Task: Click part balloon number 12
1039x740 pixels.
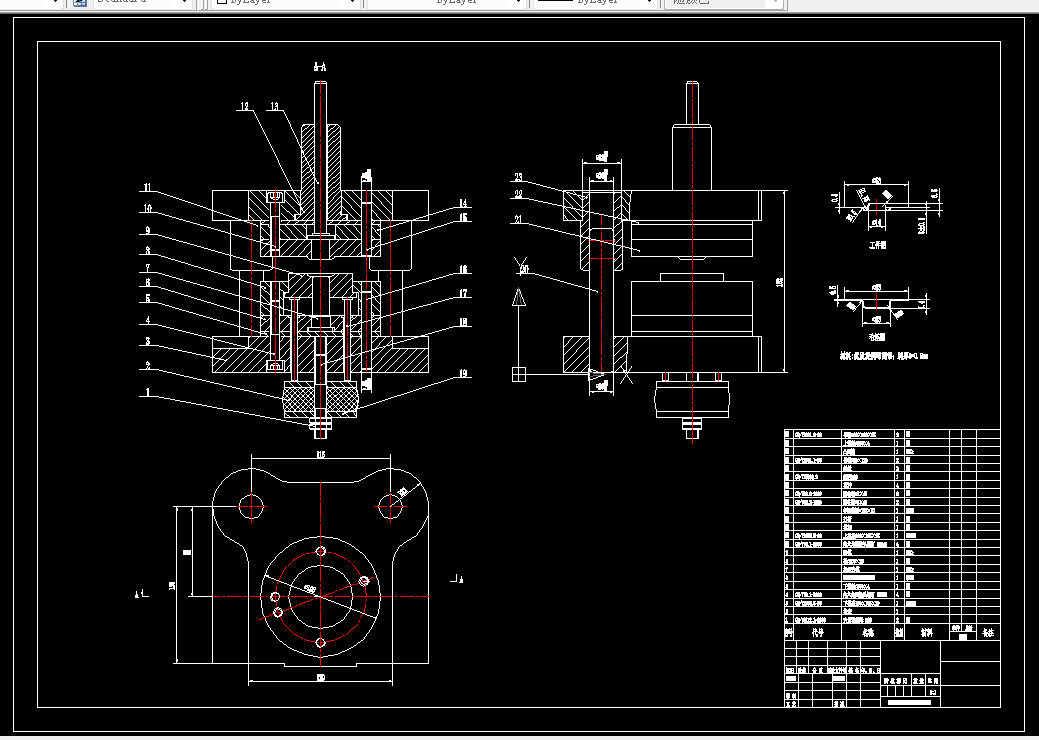Action: coord(244,106)
